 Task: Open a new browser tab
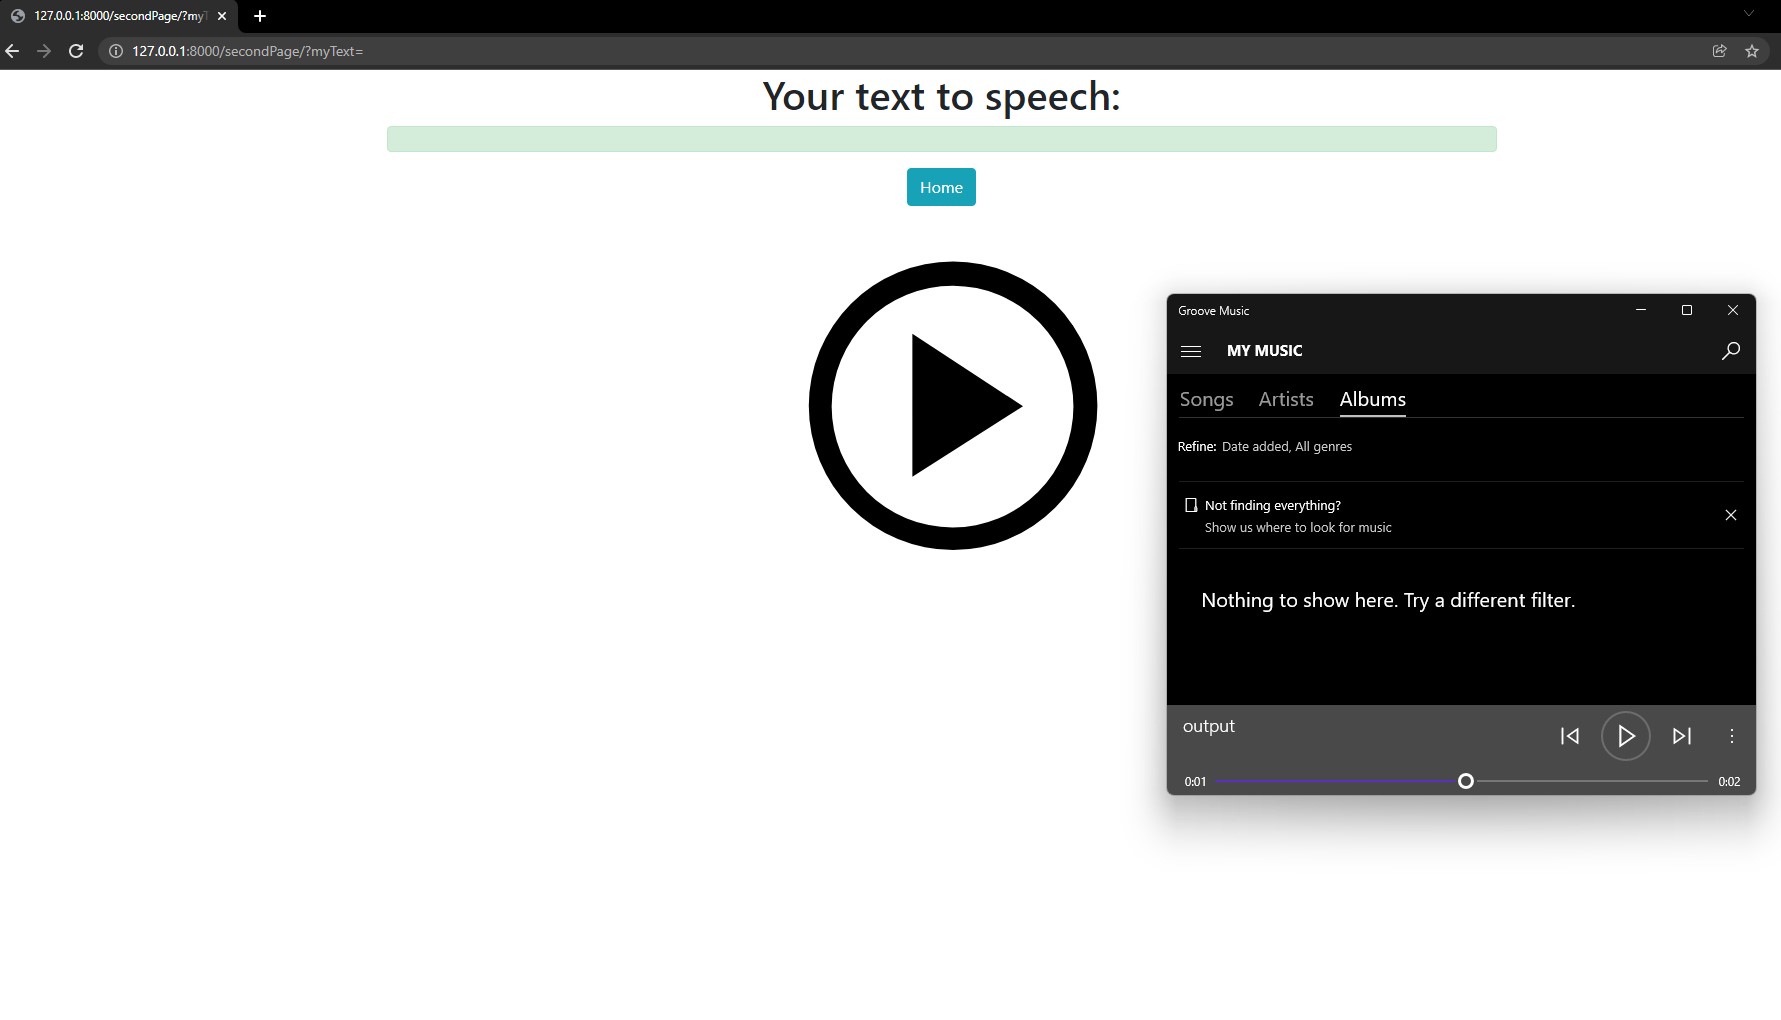pyautogui.click(x=260, y=16)
